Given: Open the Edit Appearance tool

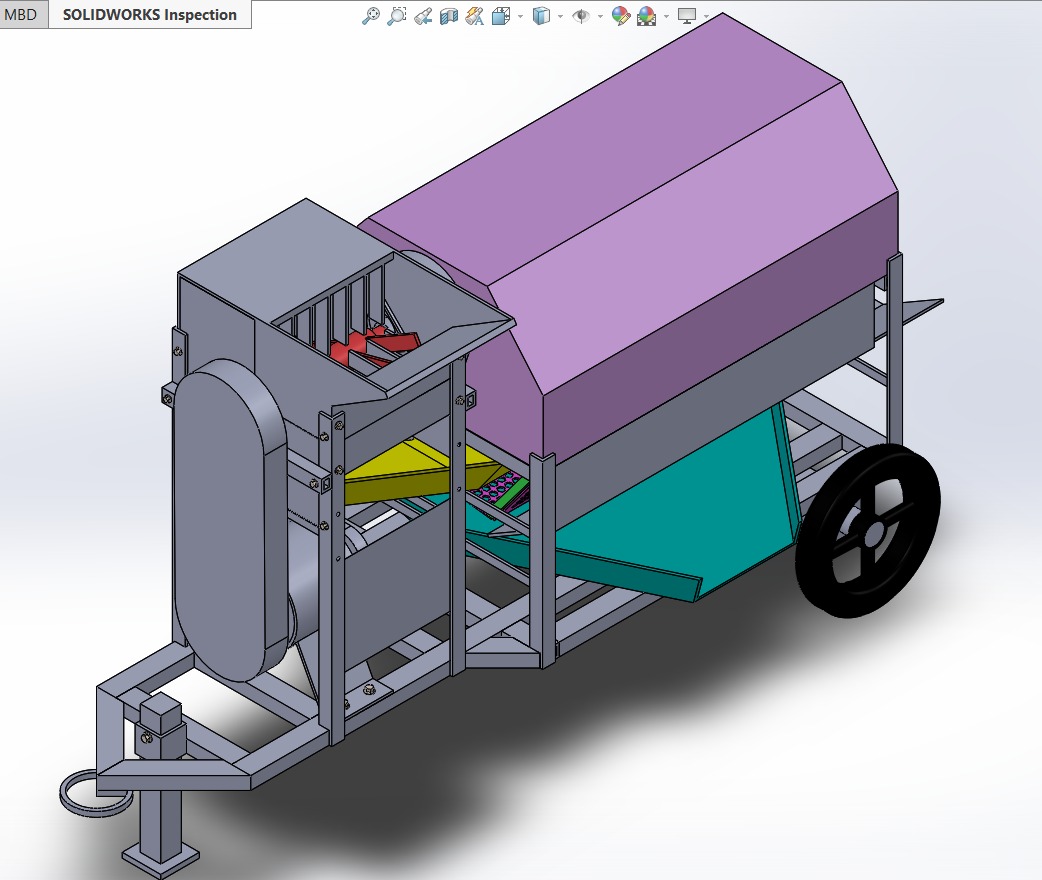Looking at the screenshot, I should tap(619, 16).
